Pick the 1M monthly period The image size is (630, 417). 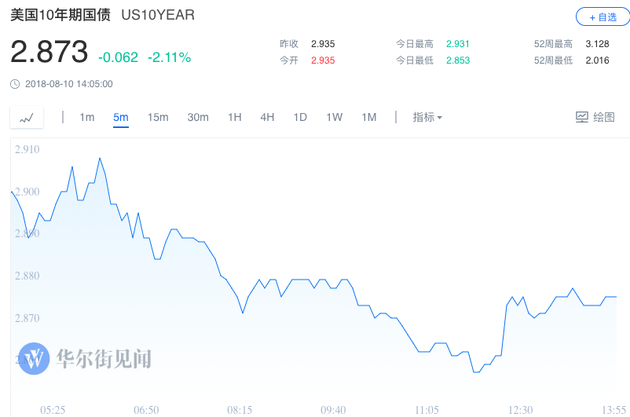pos(369,117)
